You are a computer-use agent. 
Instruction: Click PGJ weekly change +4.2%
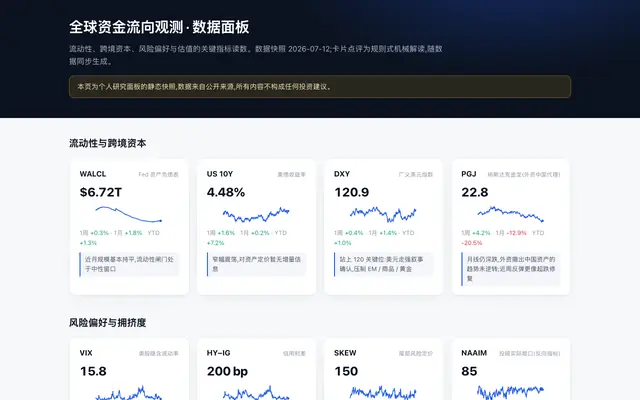[481, 233]
